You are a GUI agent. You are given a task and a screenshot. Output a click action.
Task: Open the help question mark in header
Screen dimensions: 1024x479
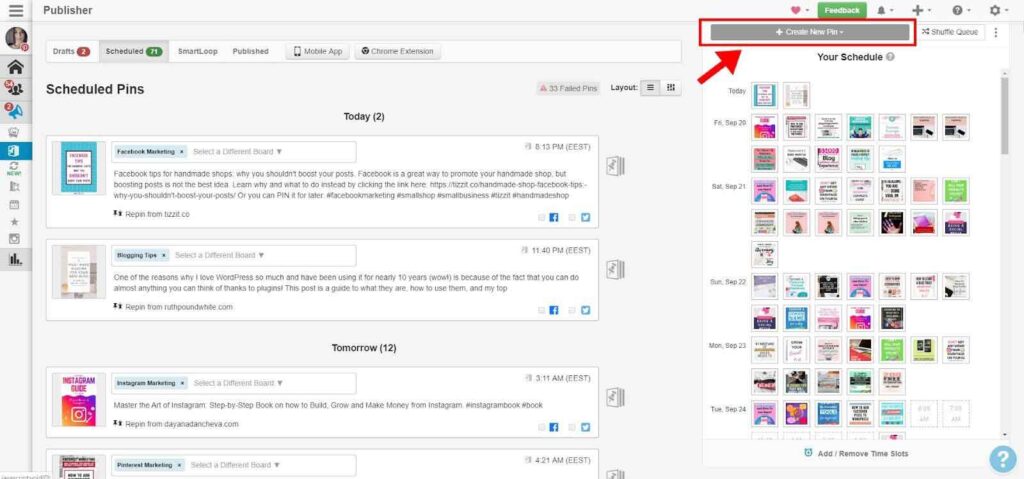(957, 10)
